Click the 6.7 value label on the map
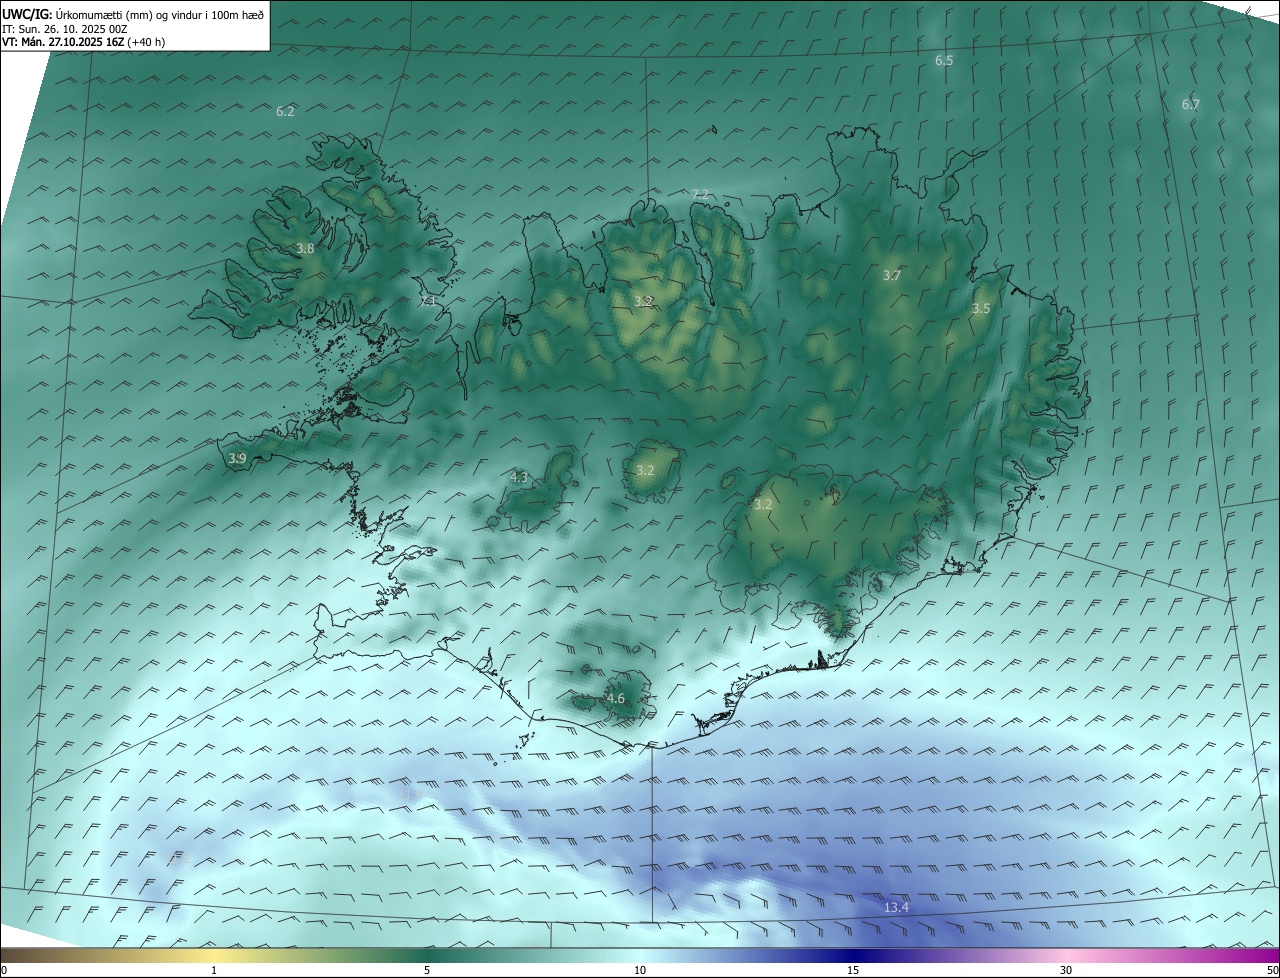 coord(1190,104)
